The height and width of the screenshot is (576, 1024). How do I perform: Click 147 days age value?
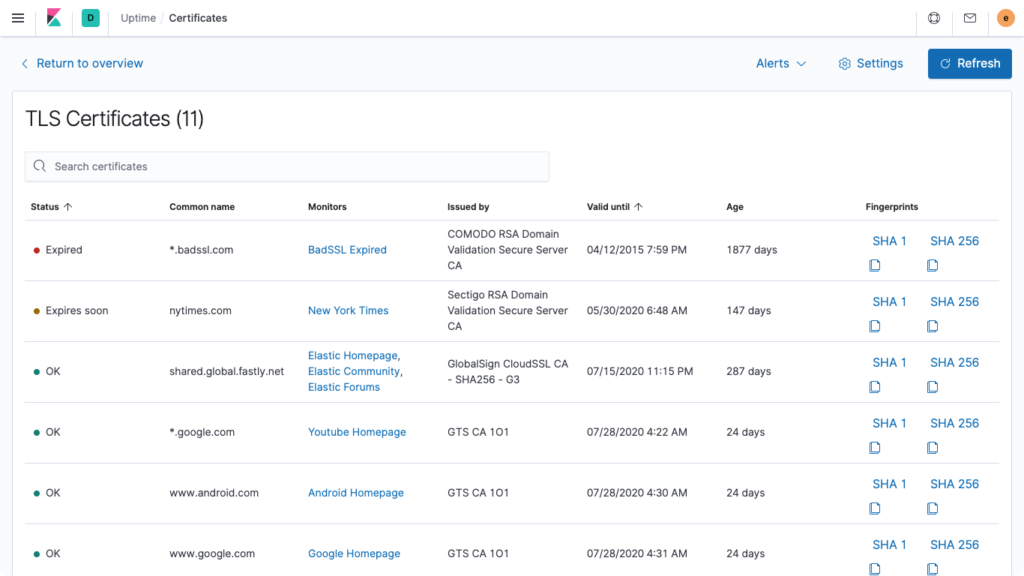click(x=748, y=310)
